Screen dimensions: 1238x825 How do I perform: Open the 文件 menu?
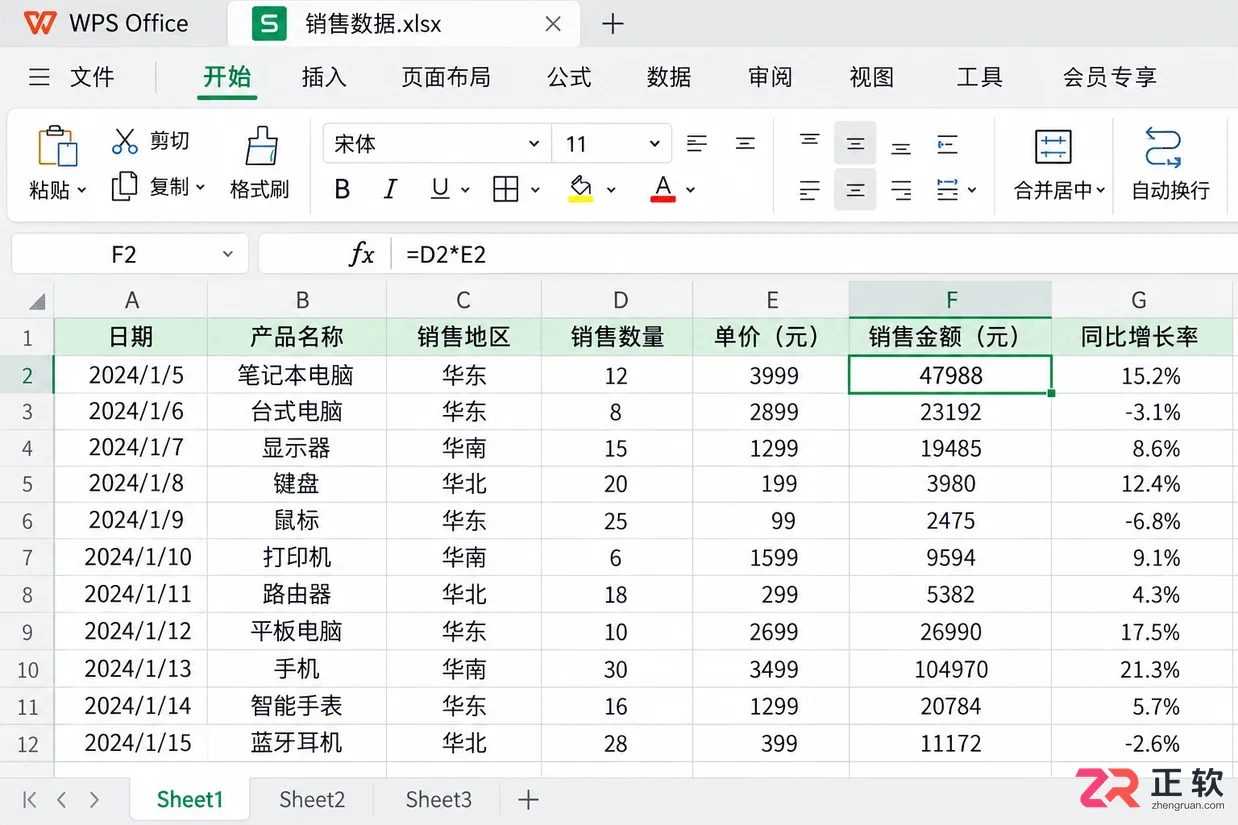92,77
